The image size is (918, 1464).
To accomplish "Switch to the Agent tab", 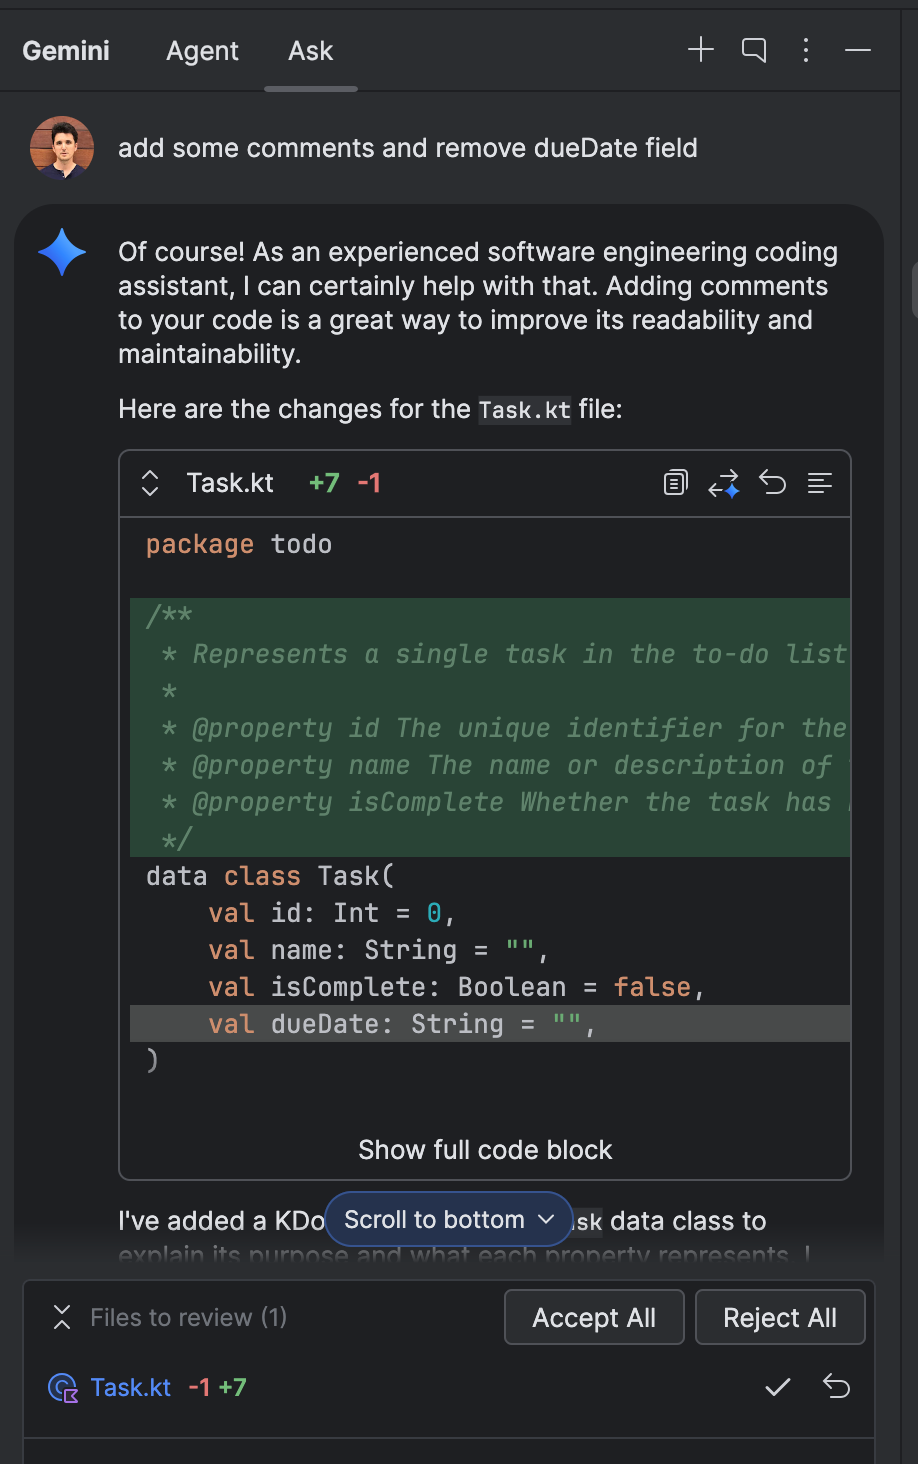I will point(202,50).
